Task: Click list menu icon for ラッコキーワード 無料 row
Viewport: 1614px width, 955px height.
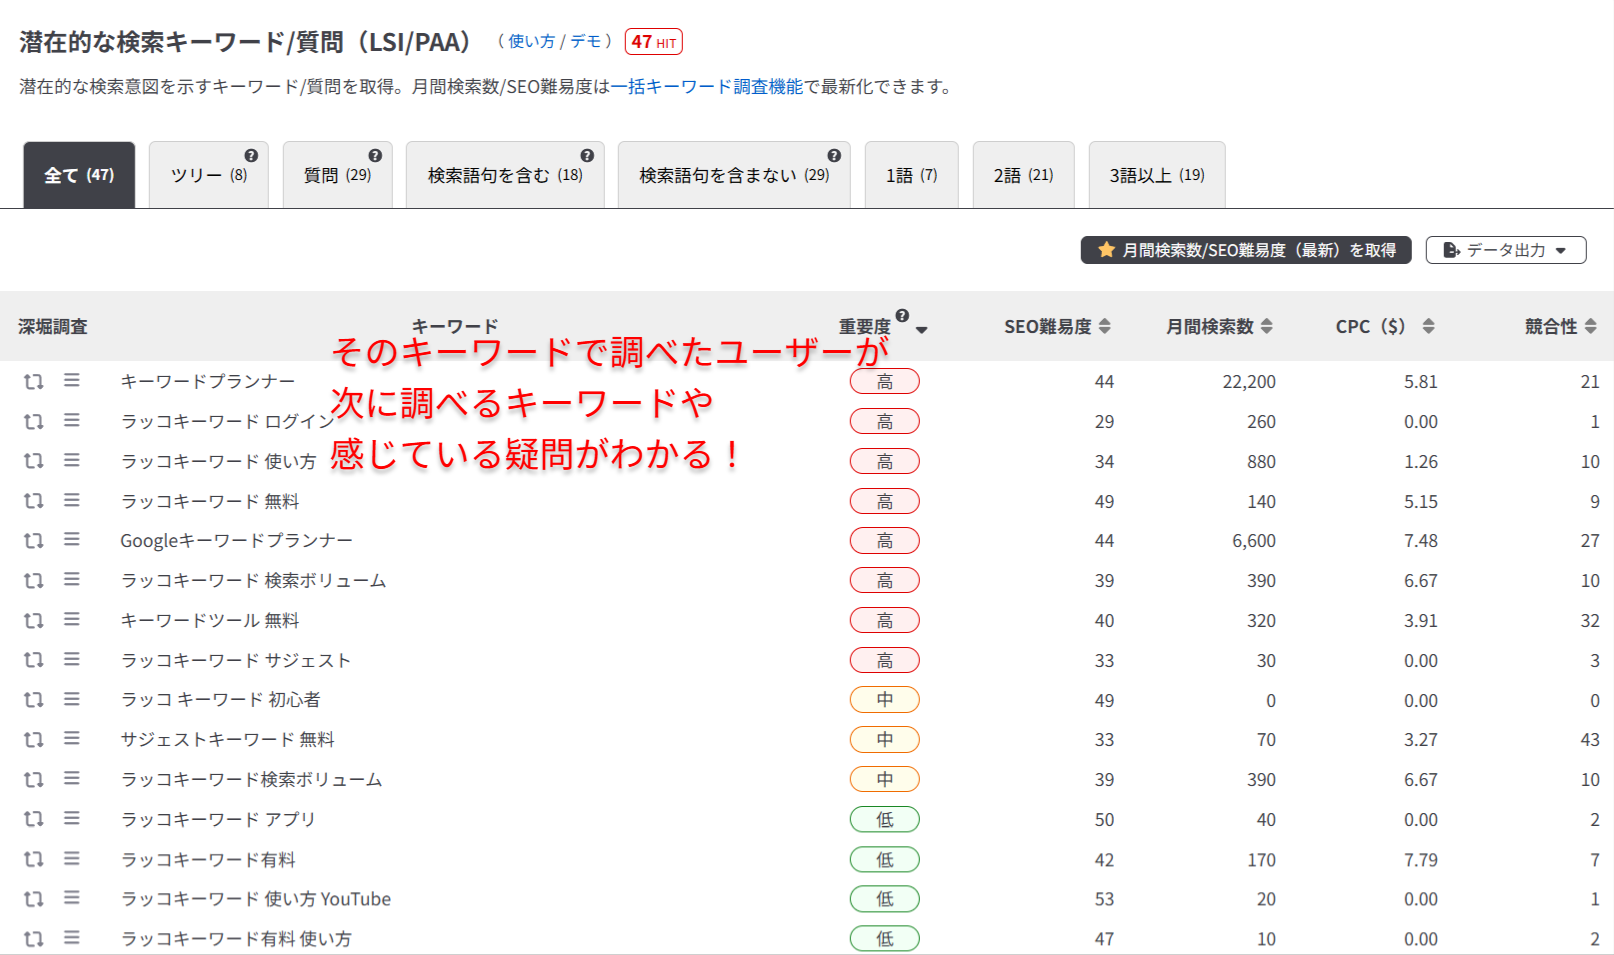Action: coord(72,500)
